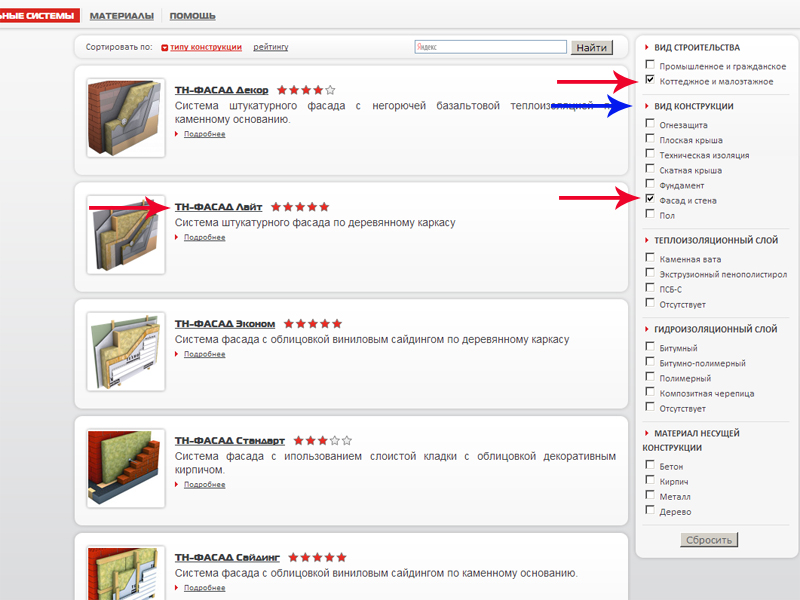Open the ТН-ФАСАД Эконом thumbnail image
Image resolution: width=800 pixels, height=600 pixels.
tap(126, 352)
